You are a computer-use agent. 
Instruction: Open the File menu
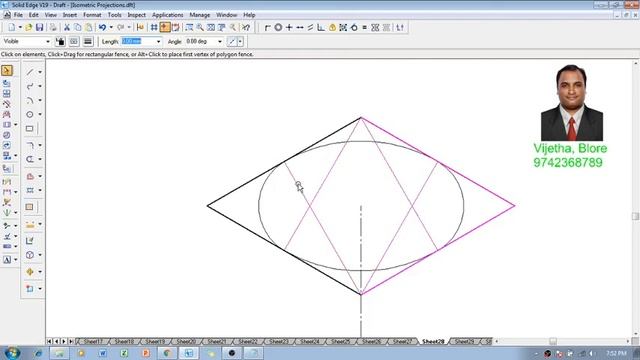[x=18, y=15]
